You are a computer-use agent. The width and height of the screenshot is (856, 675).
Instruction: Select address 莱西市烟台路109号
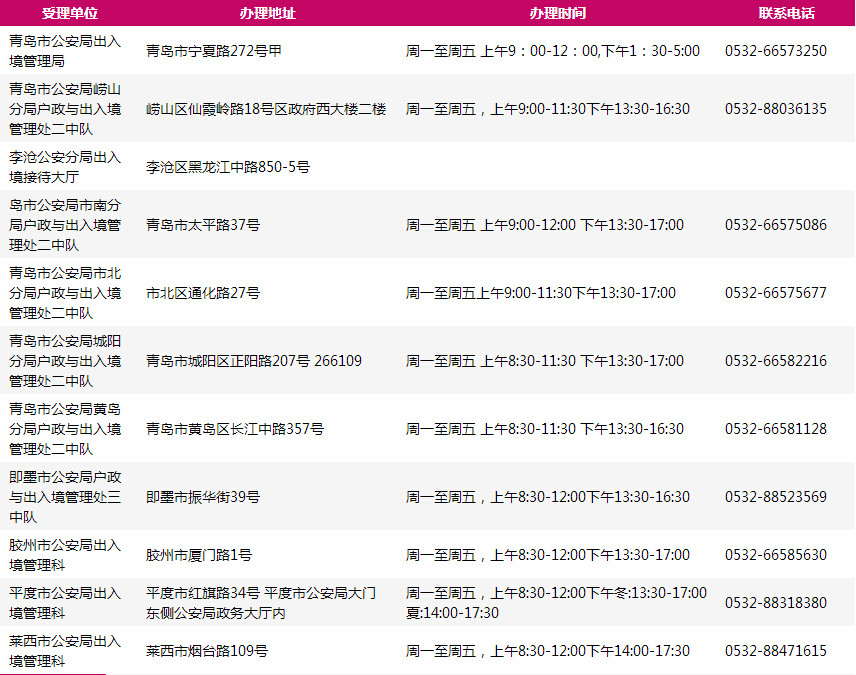point(207,651)
